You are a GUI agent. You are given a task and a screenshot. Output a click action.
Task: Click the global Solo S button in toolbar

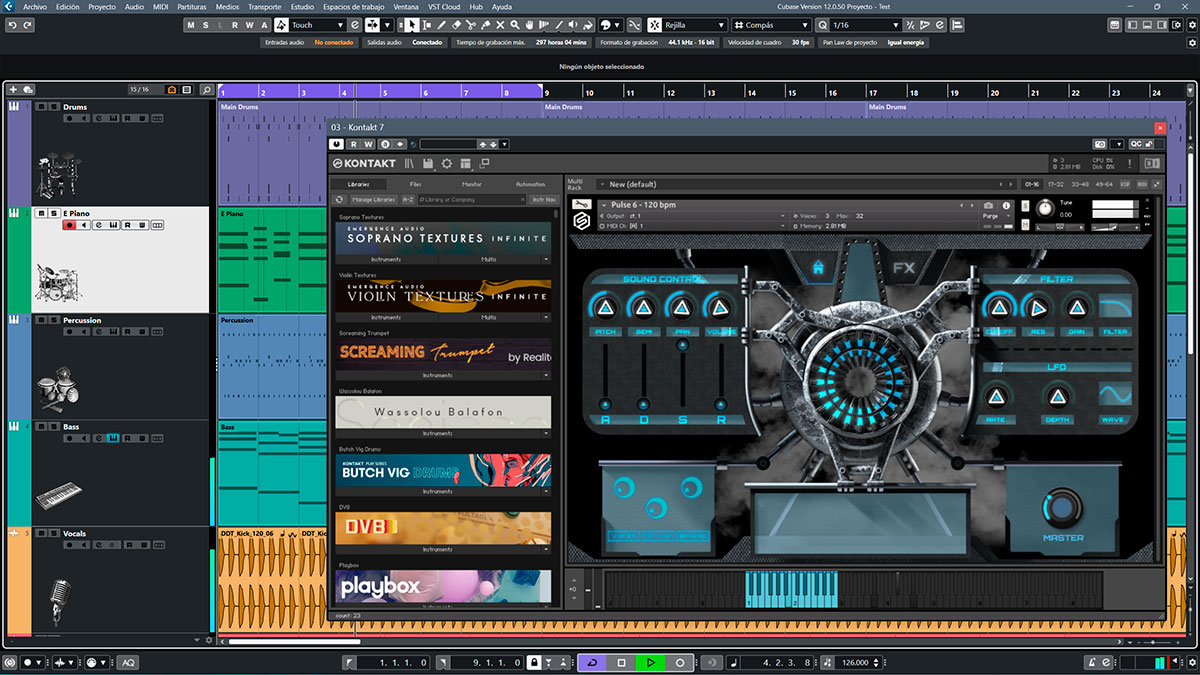206,24
